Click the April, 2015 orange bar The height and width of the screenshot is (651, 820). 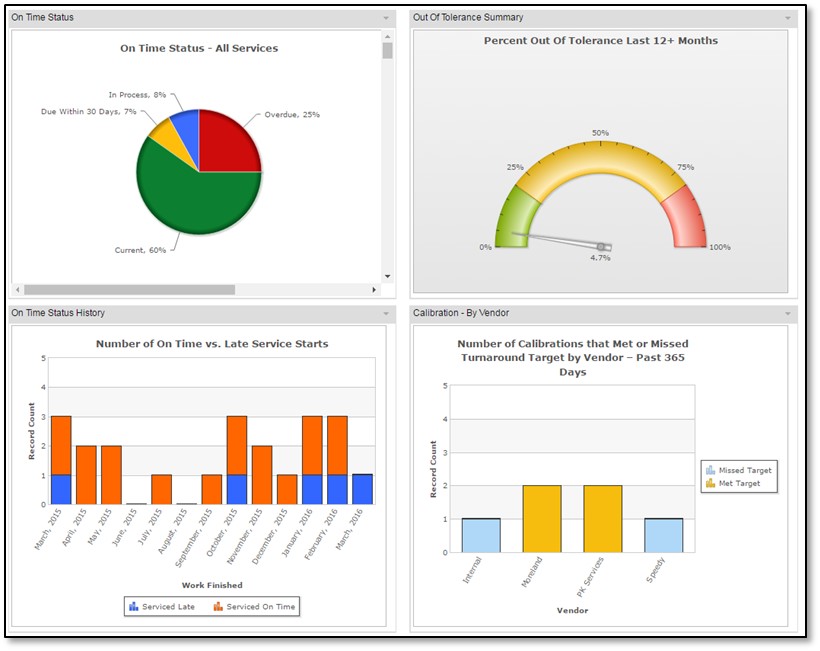(x=86, y=475)
